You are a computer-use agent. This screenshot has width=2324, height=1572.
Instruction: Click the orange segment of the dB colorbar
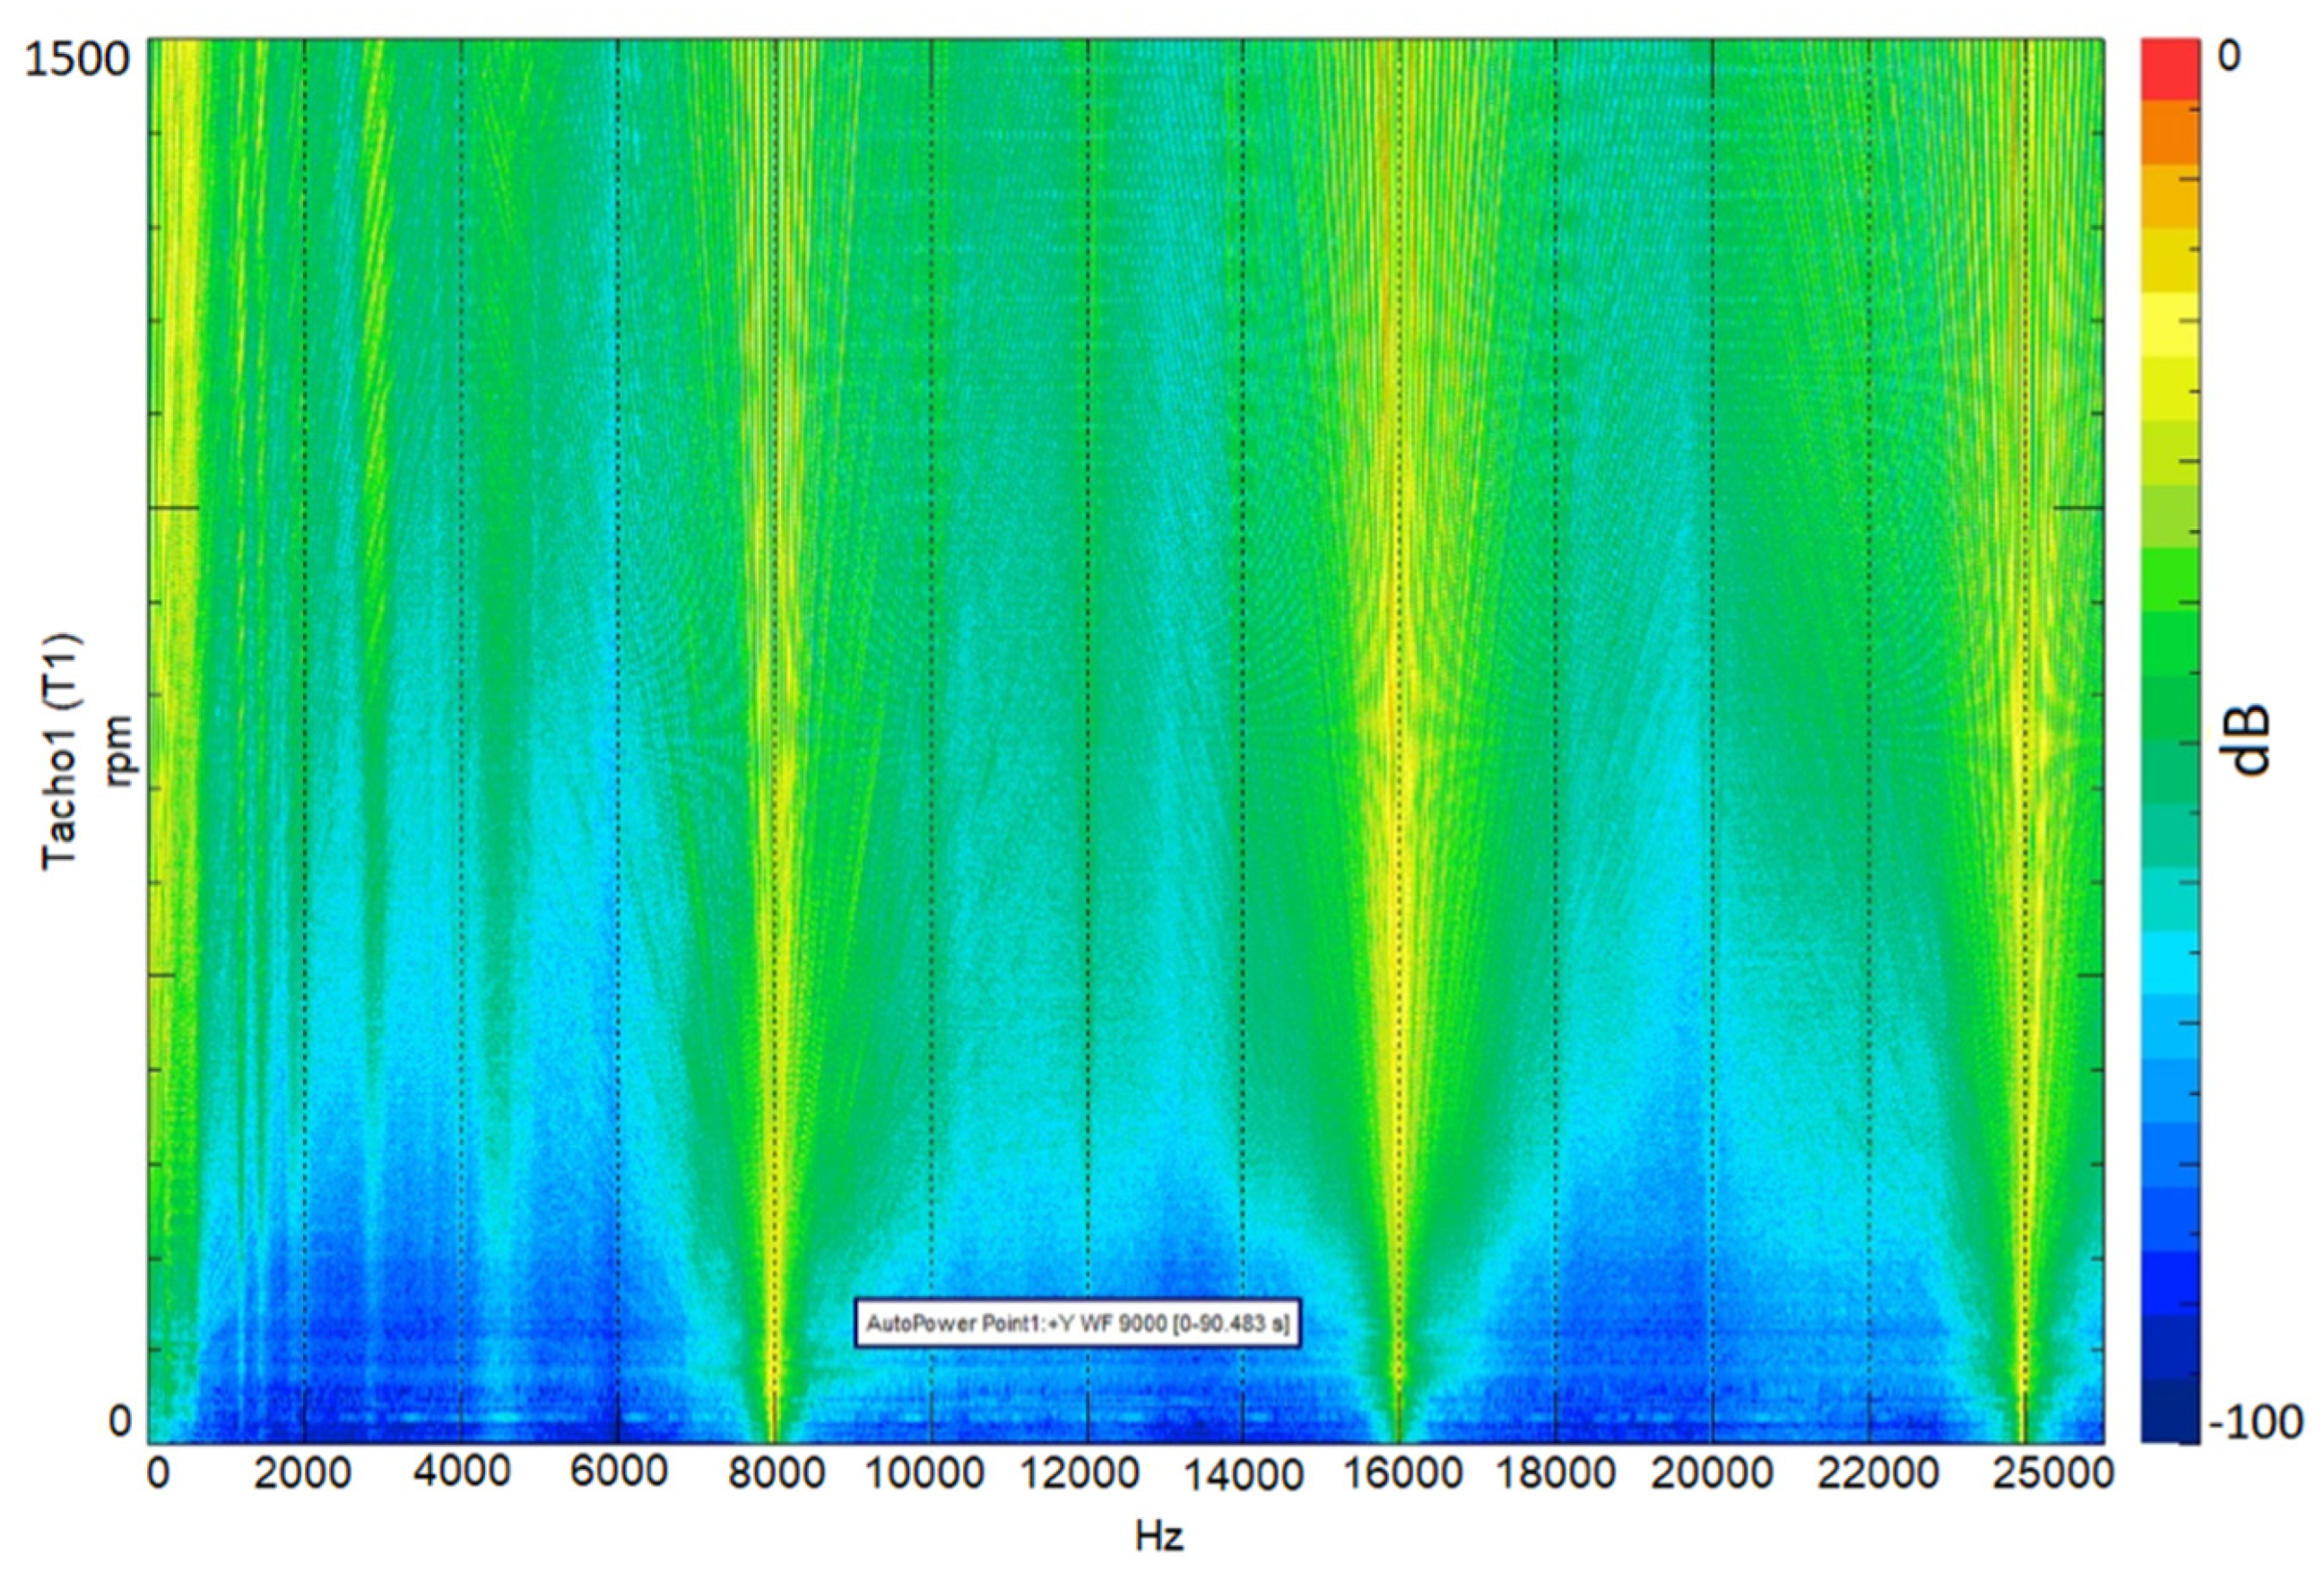click(2170, 131)
